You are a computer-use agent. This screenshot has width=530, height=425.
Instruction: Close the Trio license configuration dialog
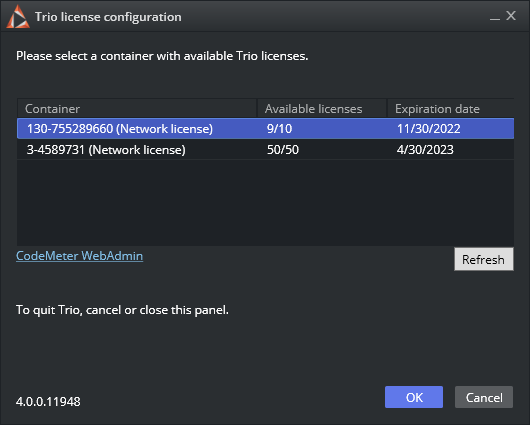tap(511, 16)
